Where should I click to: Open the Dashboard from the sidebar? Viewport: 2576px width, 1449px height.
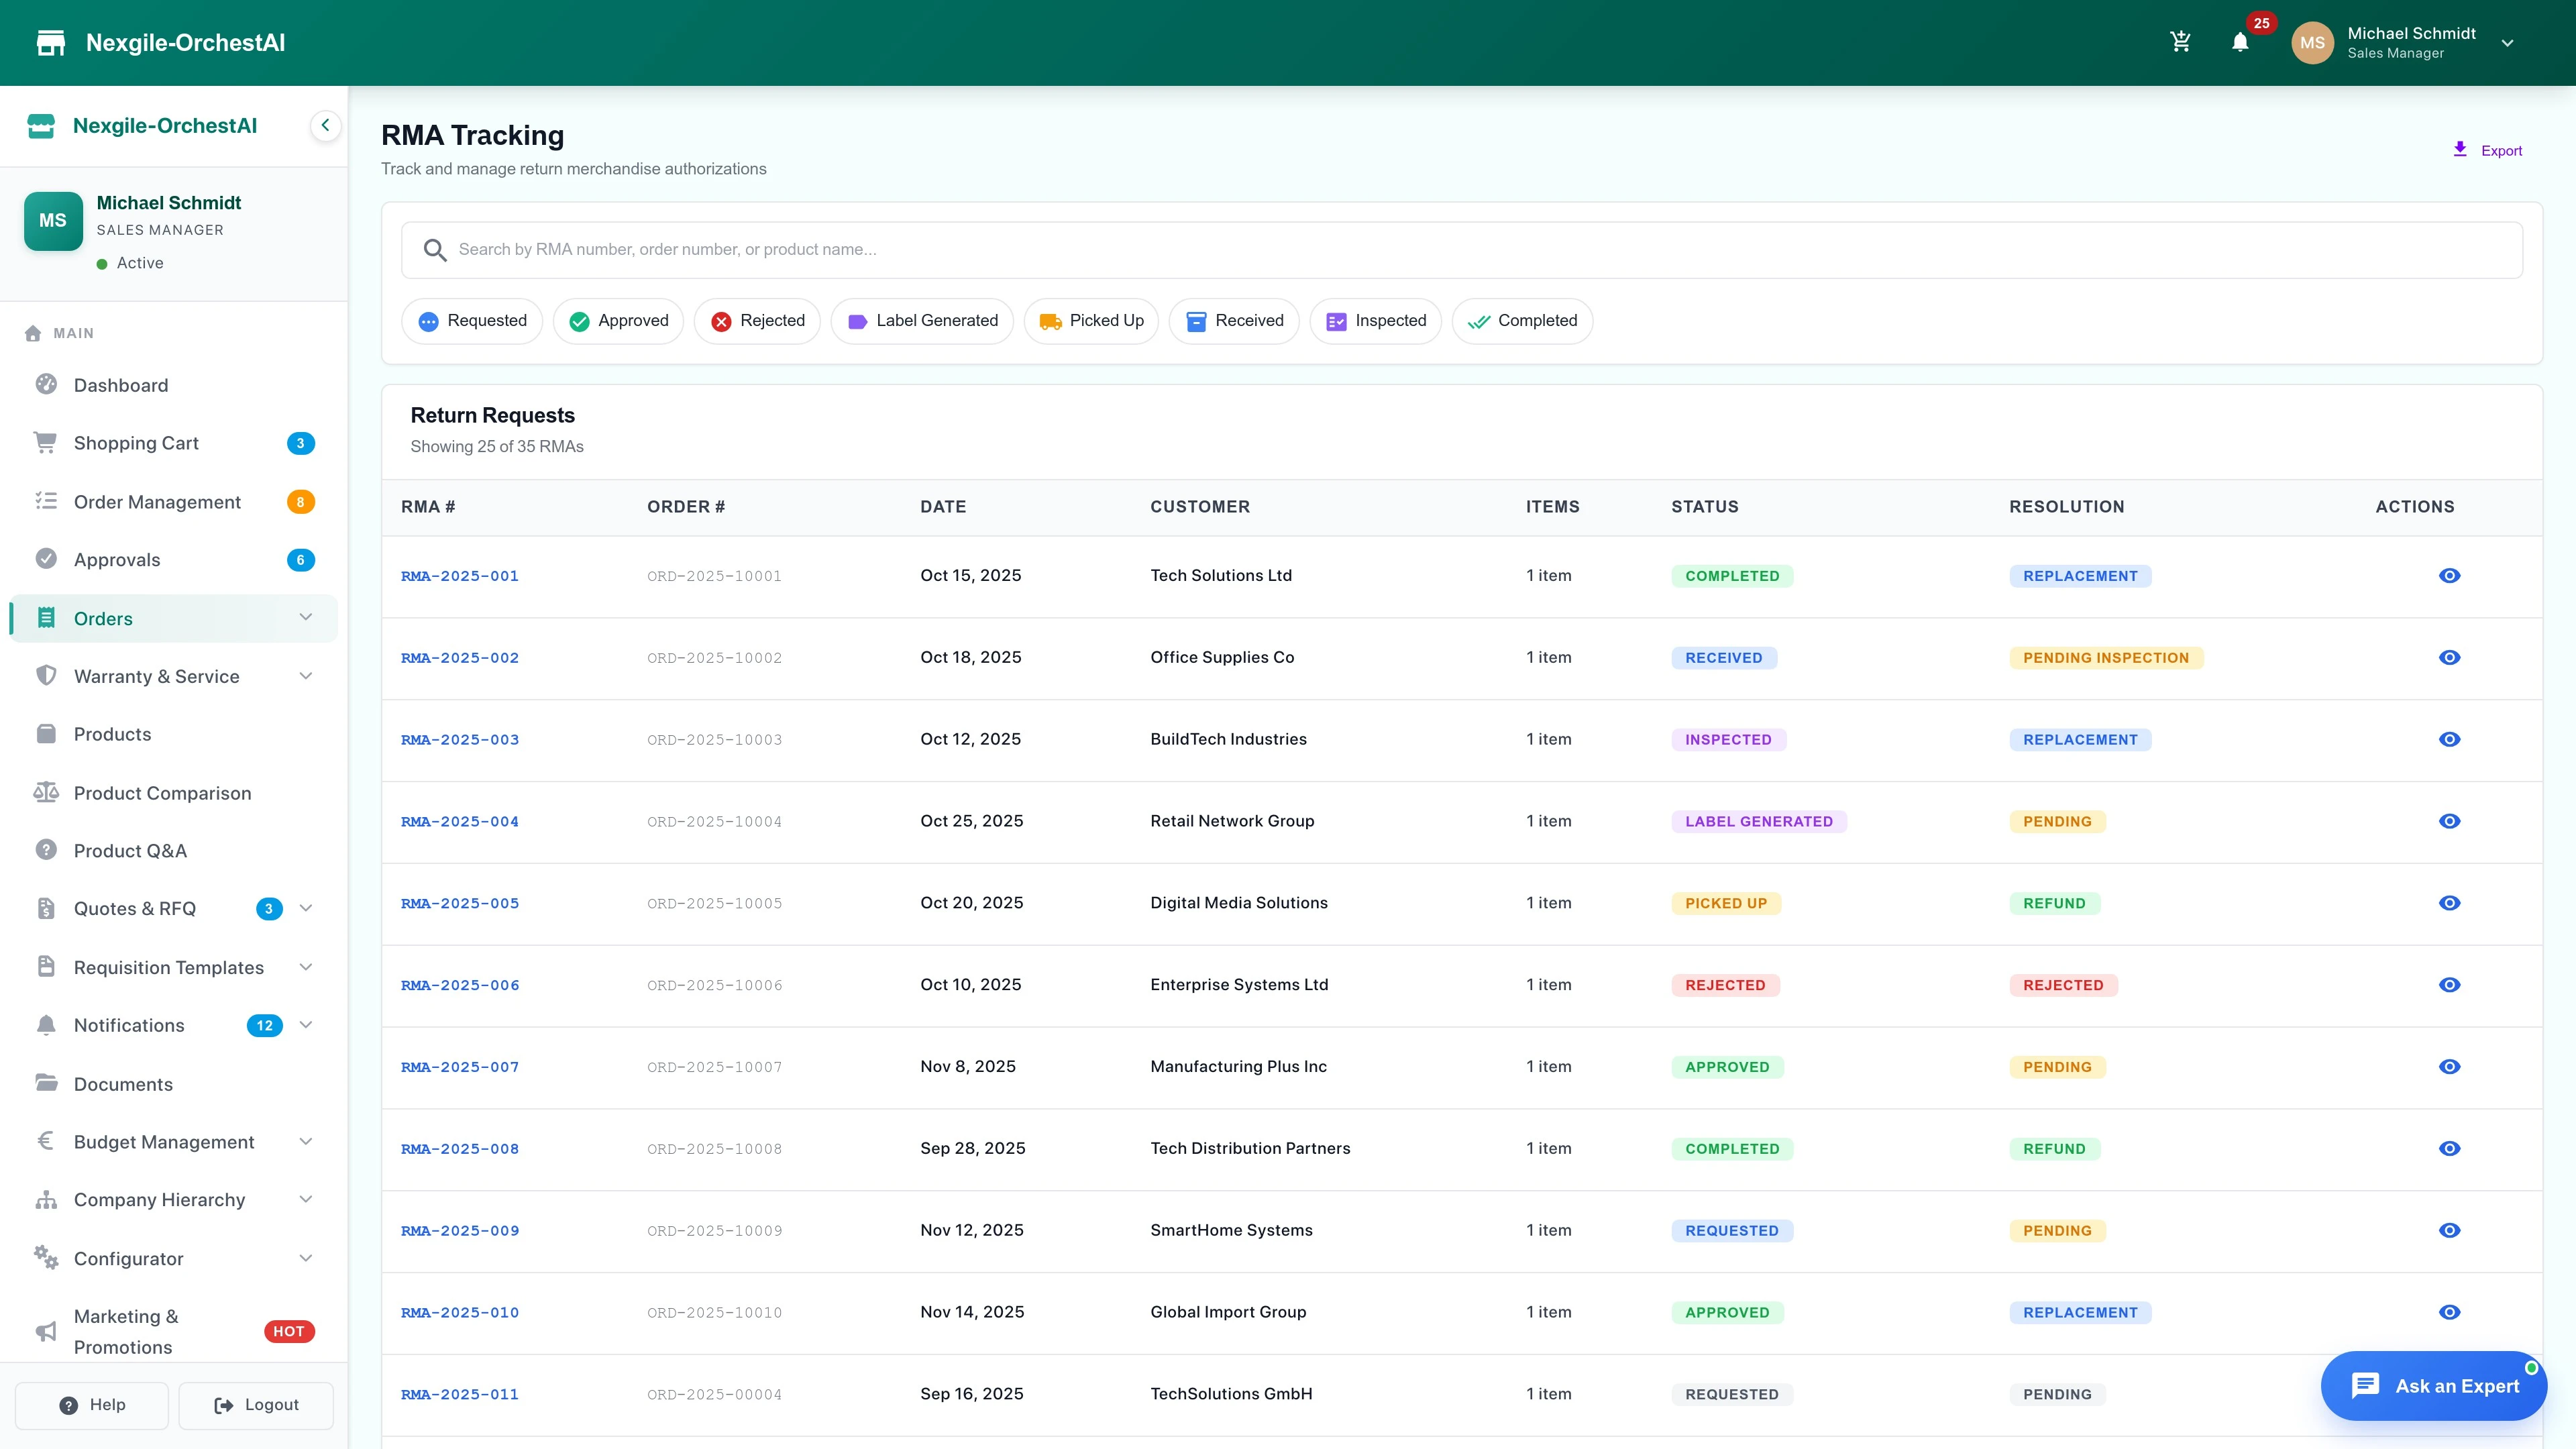tap(120, 384)
